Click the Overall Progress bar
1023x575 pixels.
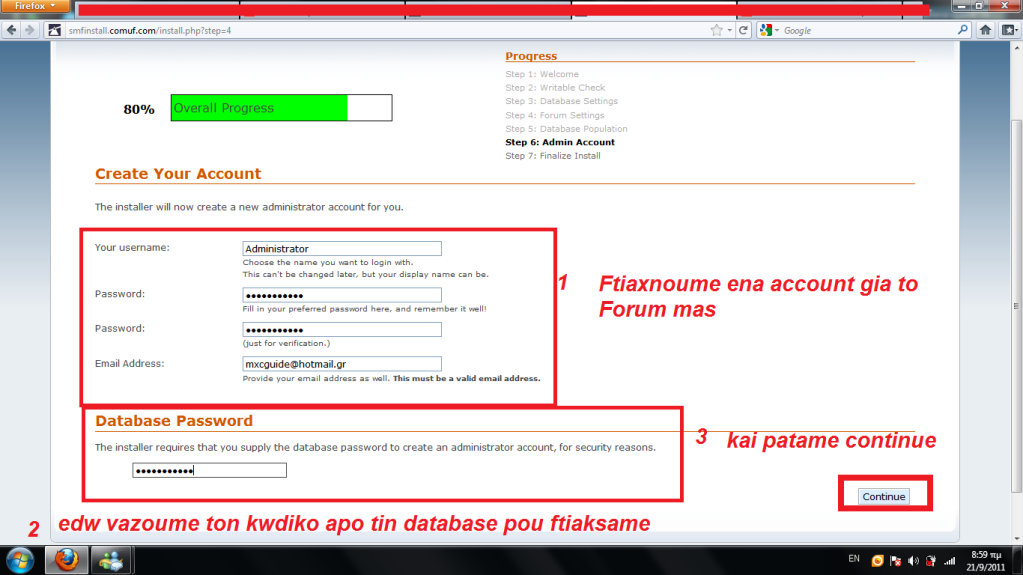(x=281, y=108)
